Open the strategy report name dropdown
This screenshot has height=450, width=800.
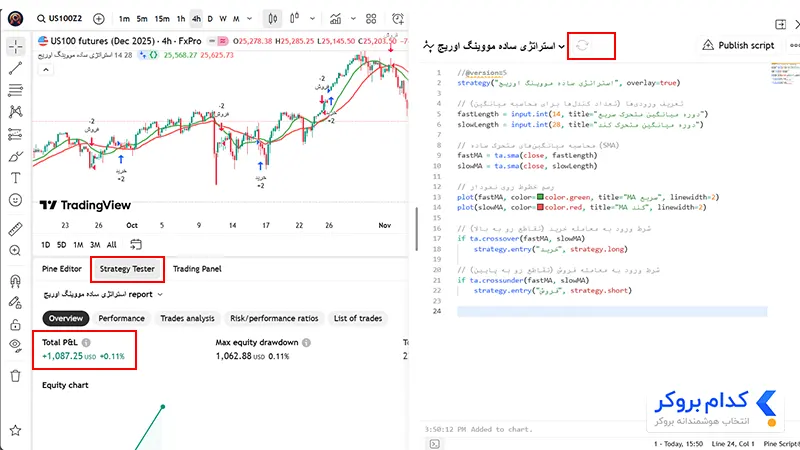[x=103, y=294]
